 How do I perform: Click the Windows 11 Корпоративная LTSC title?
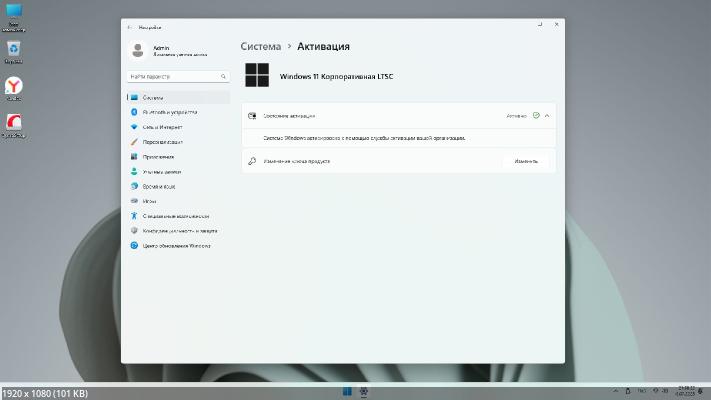336,76
